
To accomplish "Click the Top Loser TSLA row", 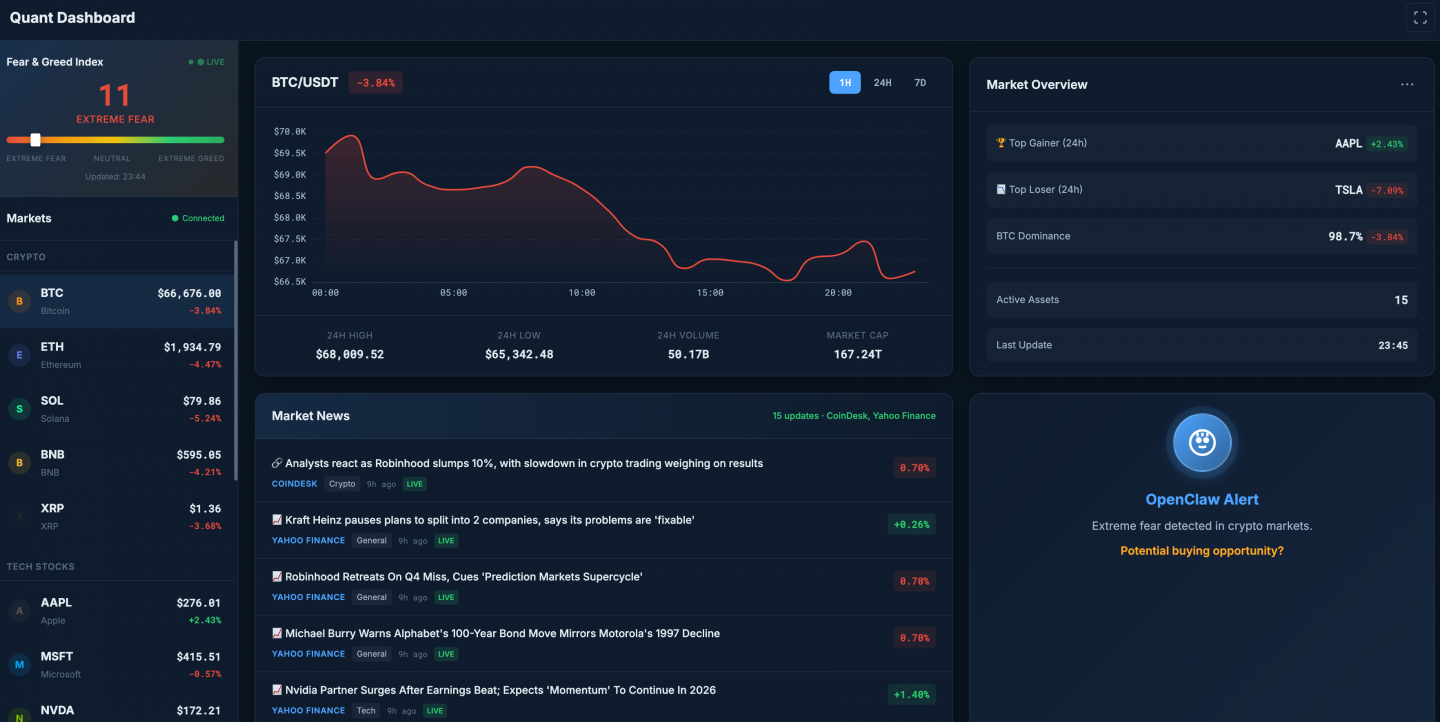I will coord(1201,190).
